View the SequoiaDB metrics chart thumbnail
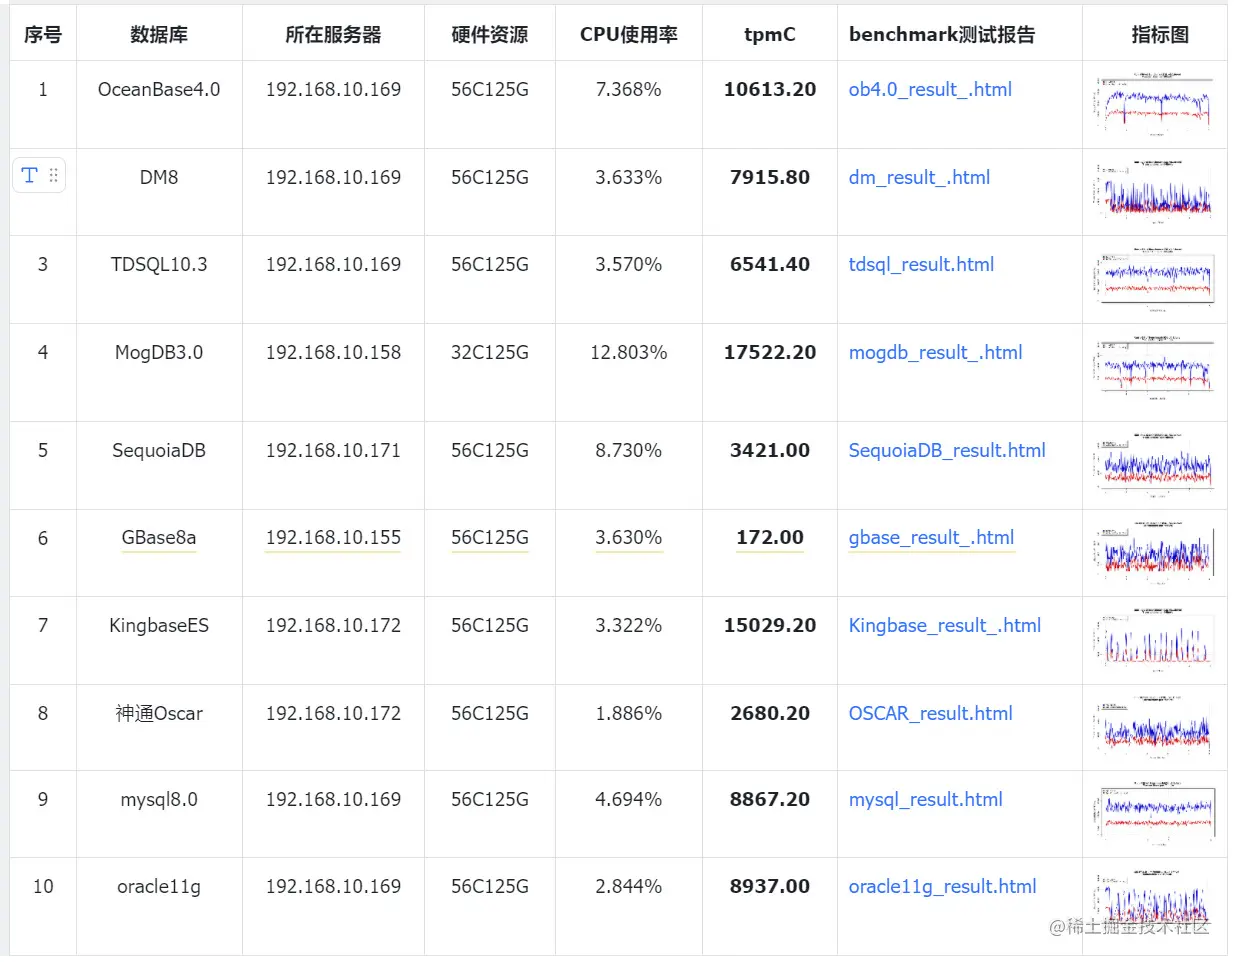Viewport: 1235px width, 962px height. point(1155,465)
